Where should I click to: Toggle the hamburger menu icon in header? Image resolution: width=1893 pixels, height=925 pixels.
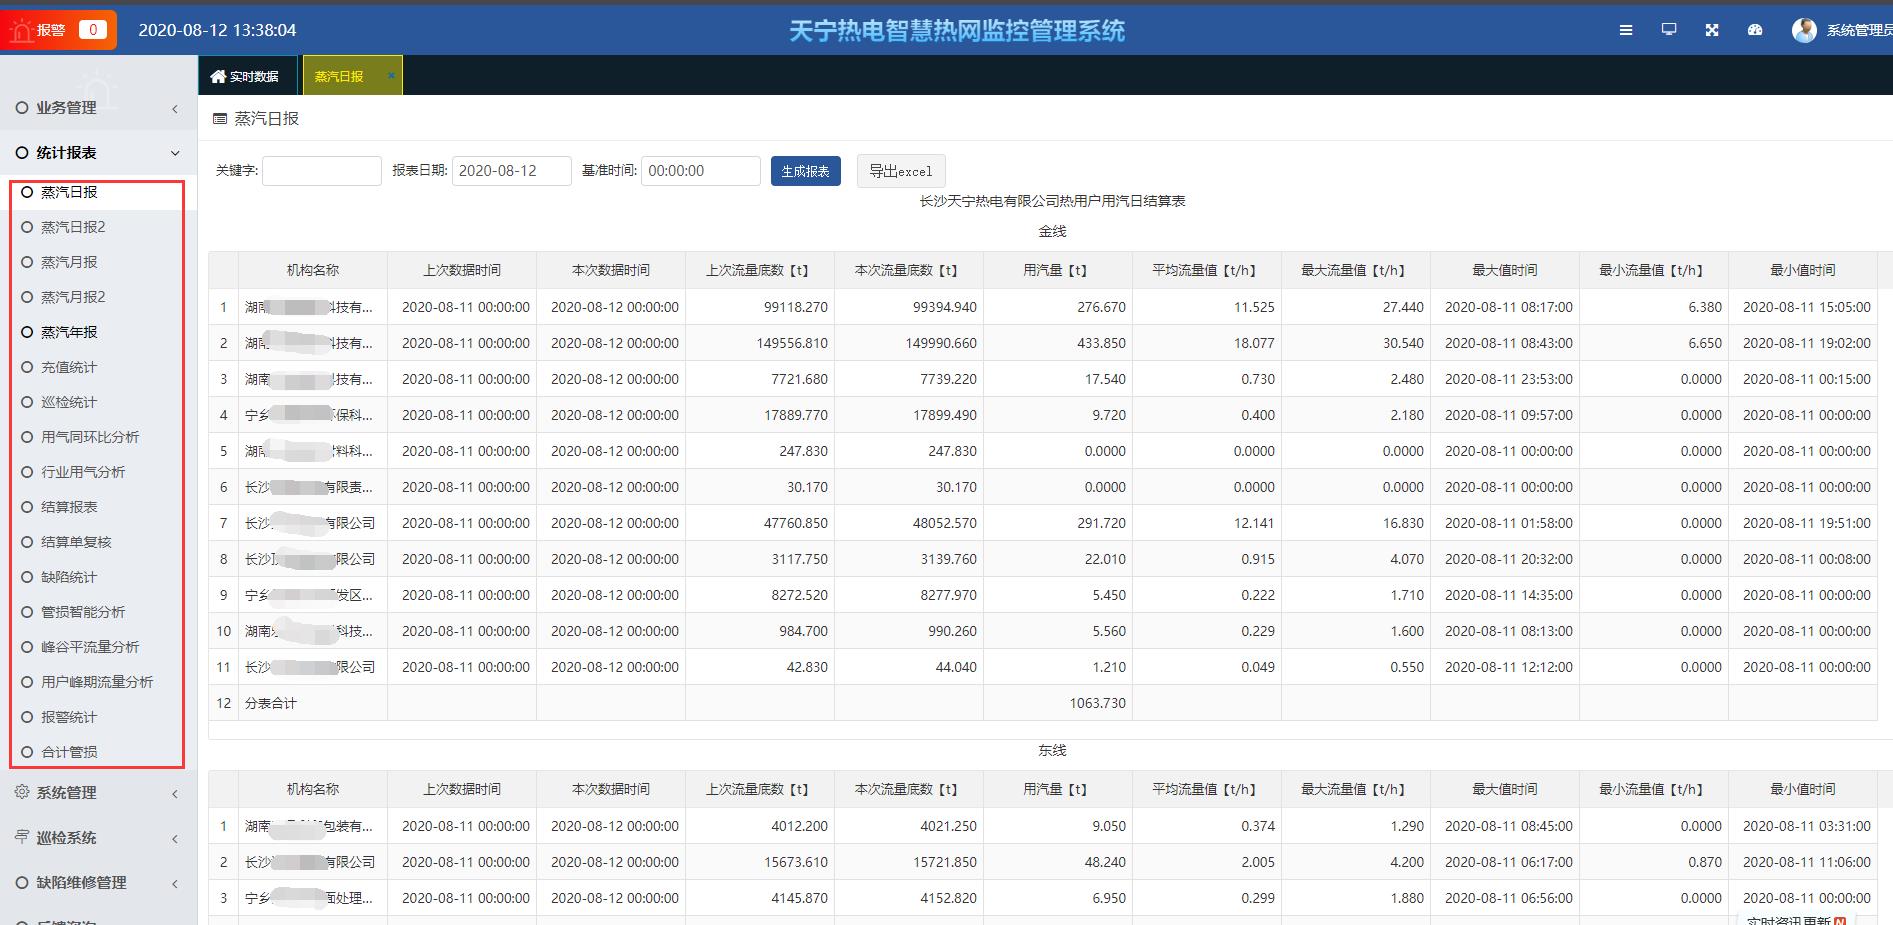point(1626,30)
